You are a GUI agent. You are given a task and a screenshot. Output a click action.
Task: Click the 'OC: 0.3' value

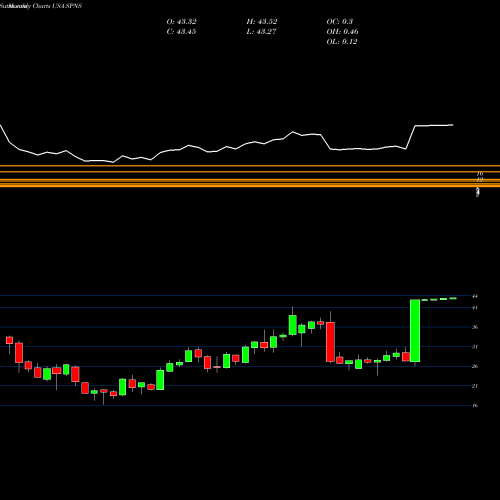pyautogui.click(x=339, y=22)
